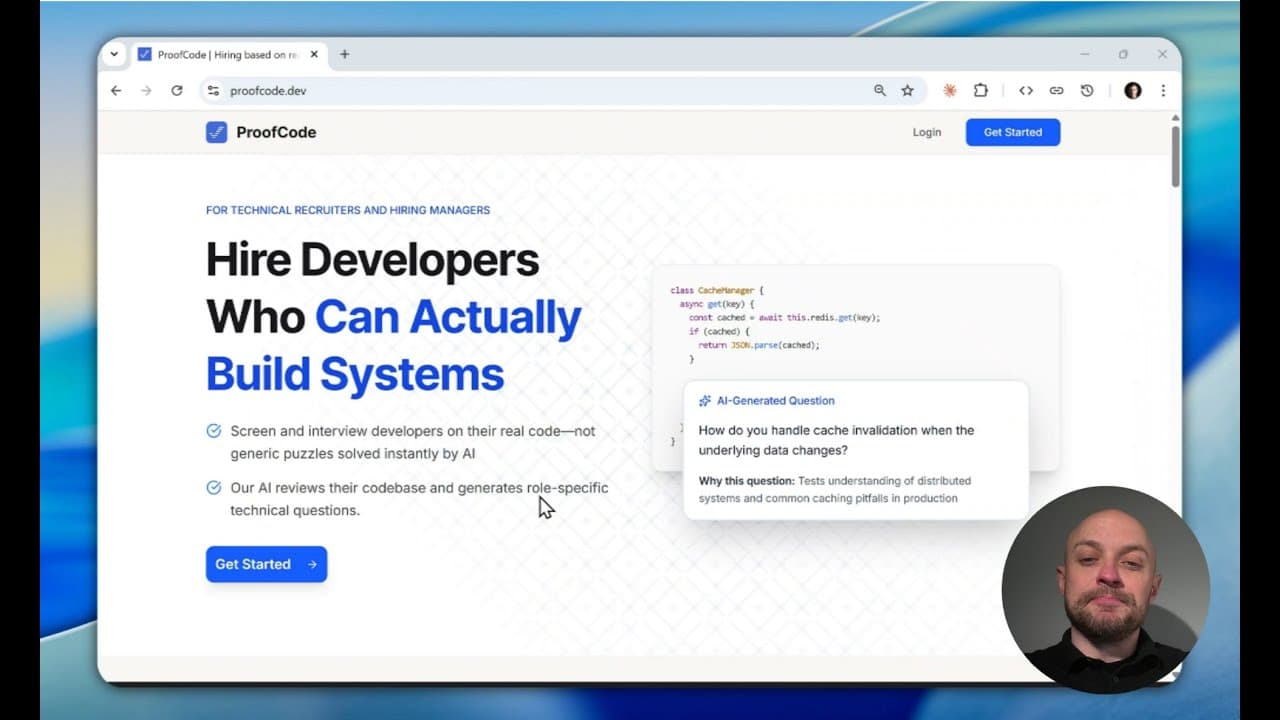
Task: Open the tab search chevron dropdown
Action: 113,54
